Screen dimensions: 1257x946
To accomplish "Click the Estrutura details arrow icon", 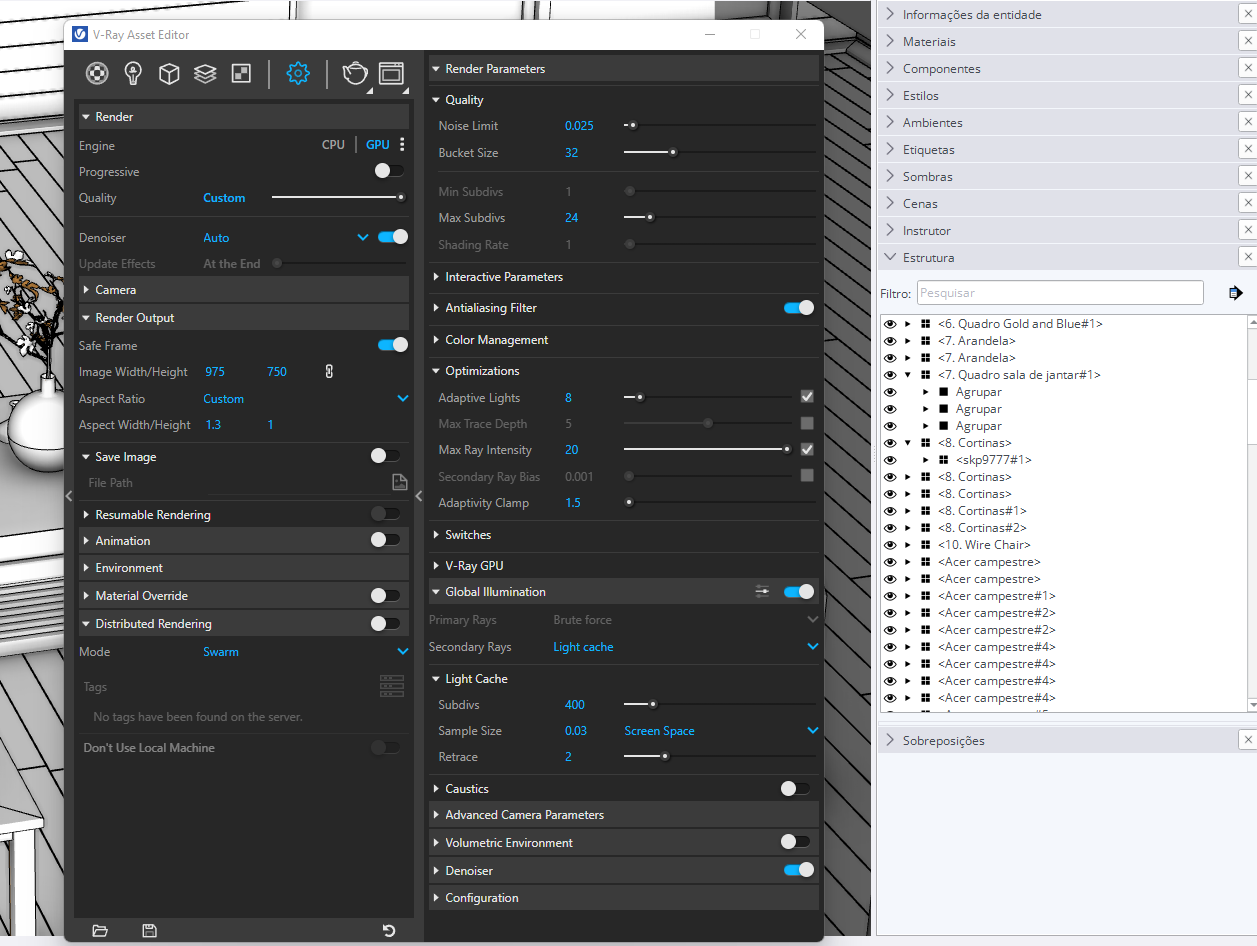I will click(1235, 293).
